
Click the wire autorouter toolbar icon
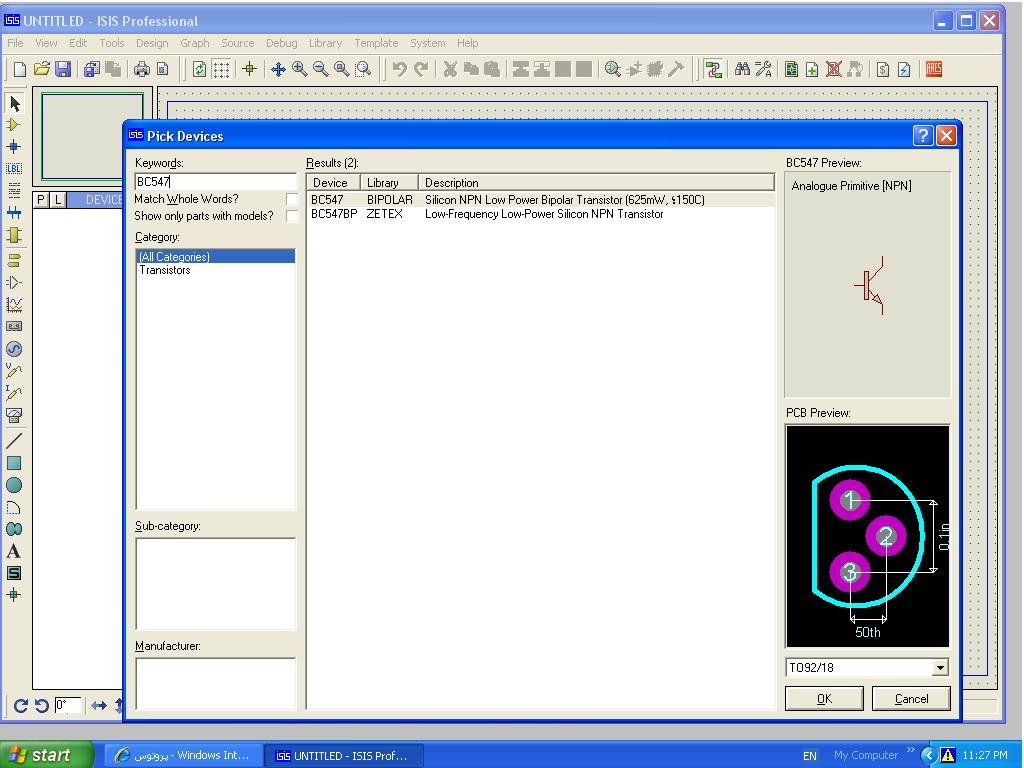click(x=713, y=69)
